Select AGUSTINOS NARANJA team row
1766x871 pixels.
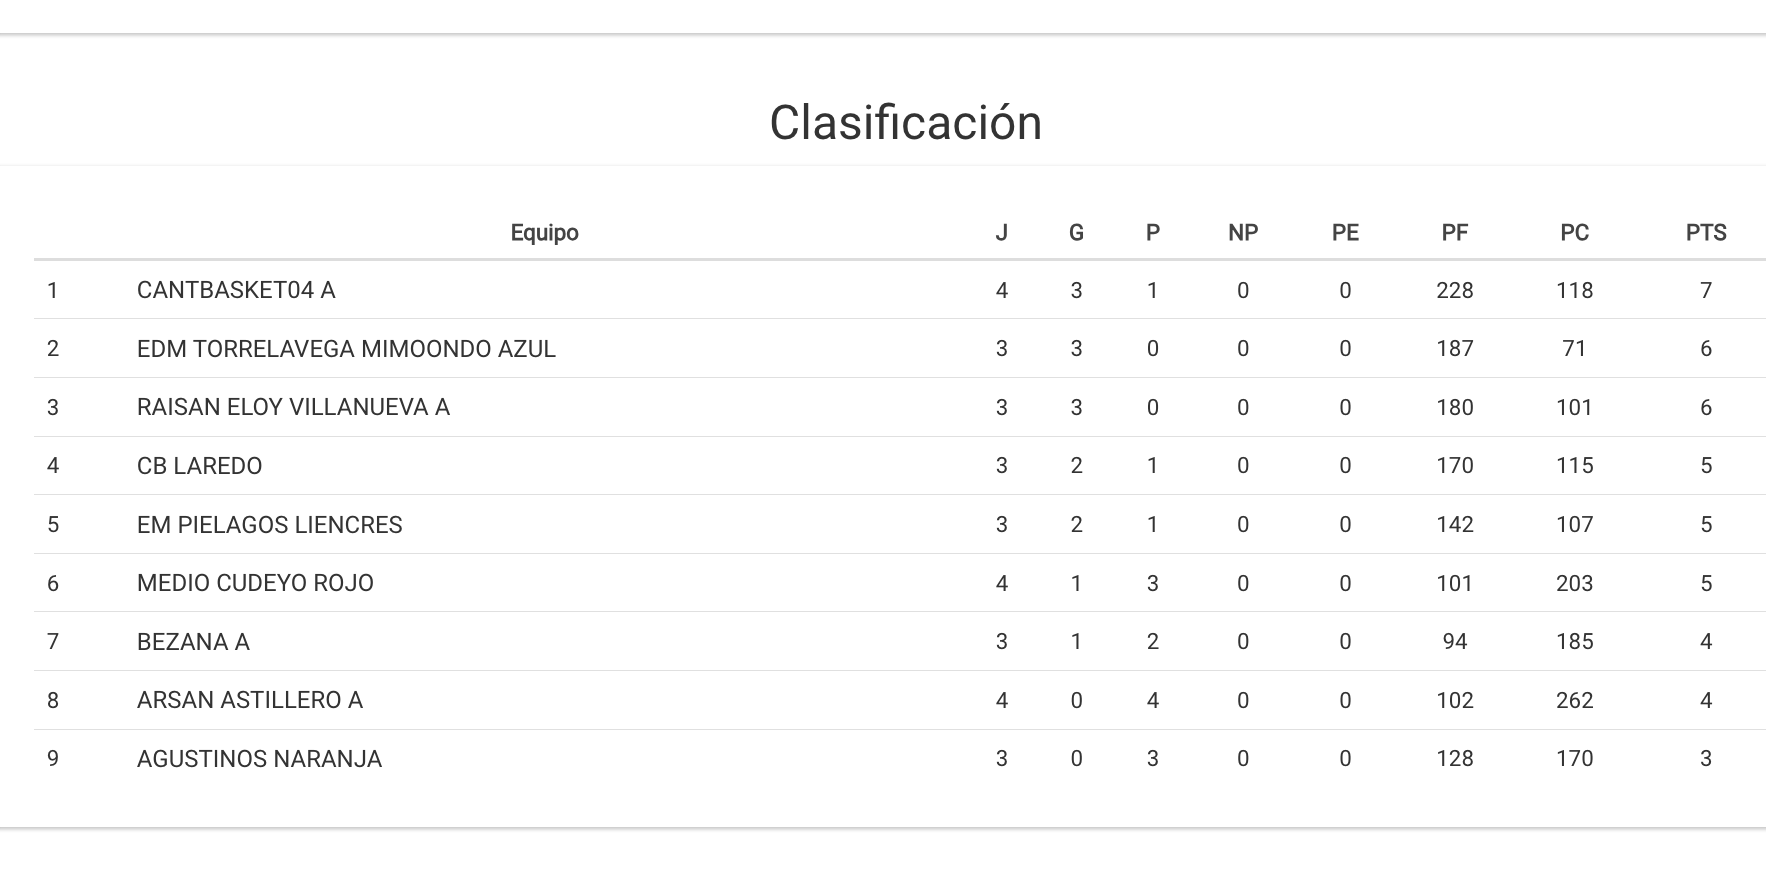[x=259, y=759]
